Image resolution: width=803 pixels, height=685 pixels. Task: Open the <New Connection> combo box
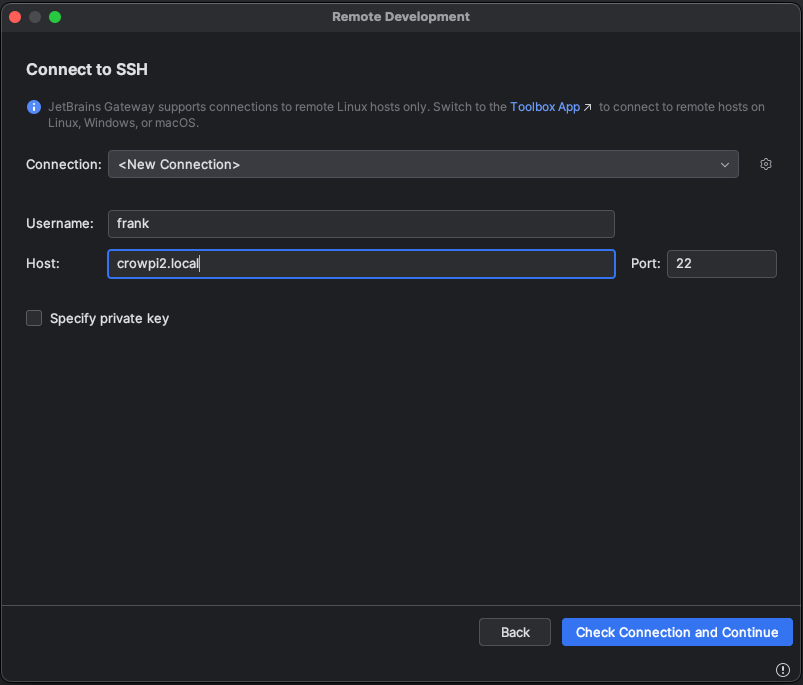pyautogui.click(x=420, y=164)
